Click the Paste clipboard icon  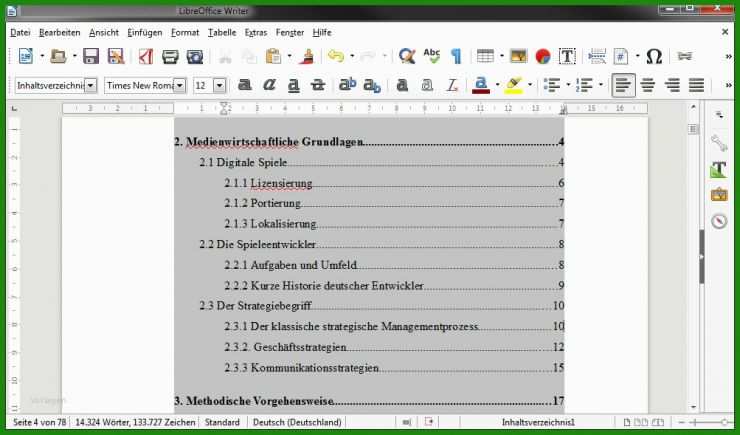point(273,56)
